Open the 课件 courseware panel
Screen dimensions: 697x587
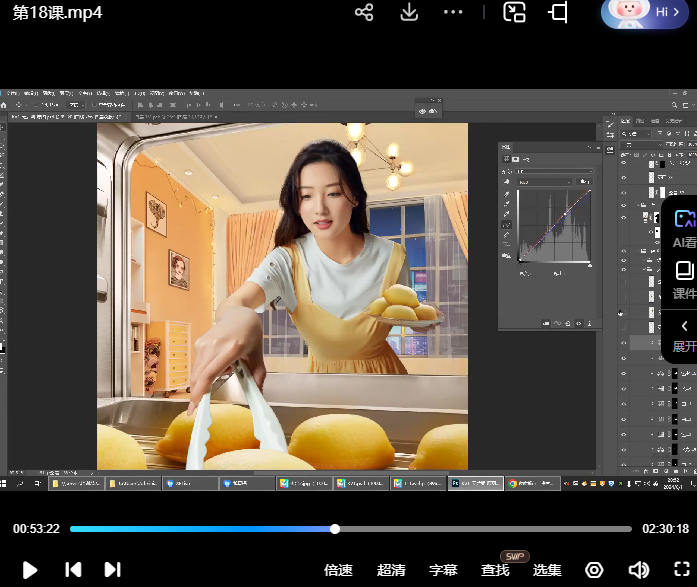[x=684, y=279]
